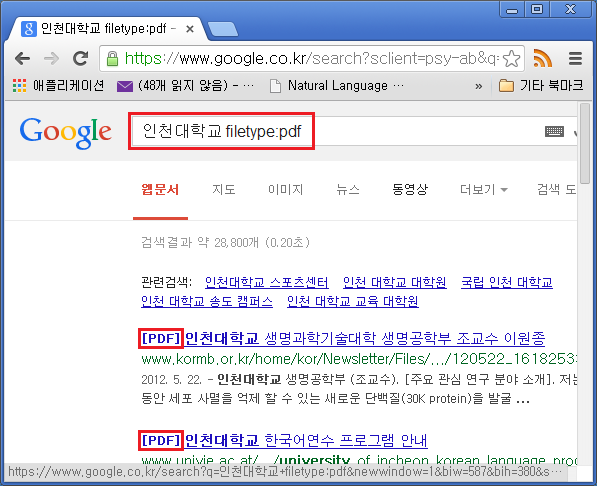Click the green SSL padlock icon
Screen dimensions: 597x486
(x=112, y=59)
